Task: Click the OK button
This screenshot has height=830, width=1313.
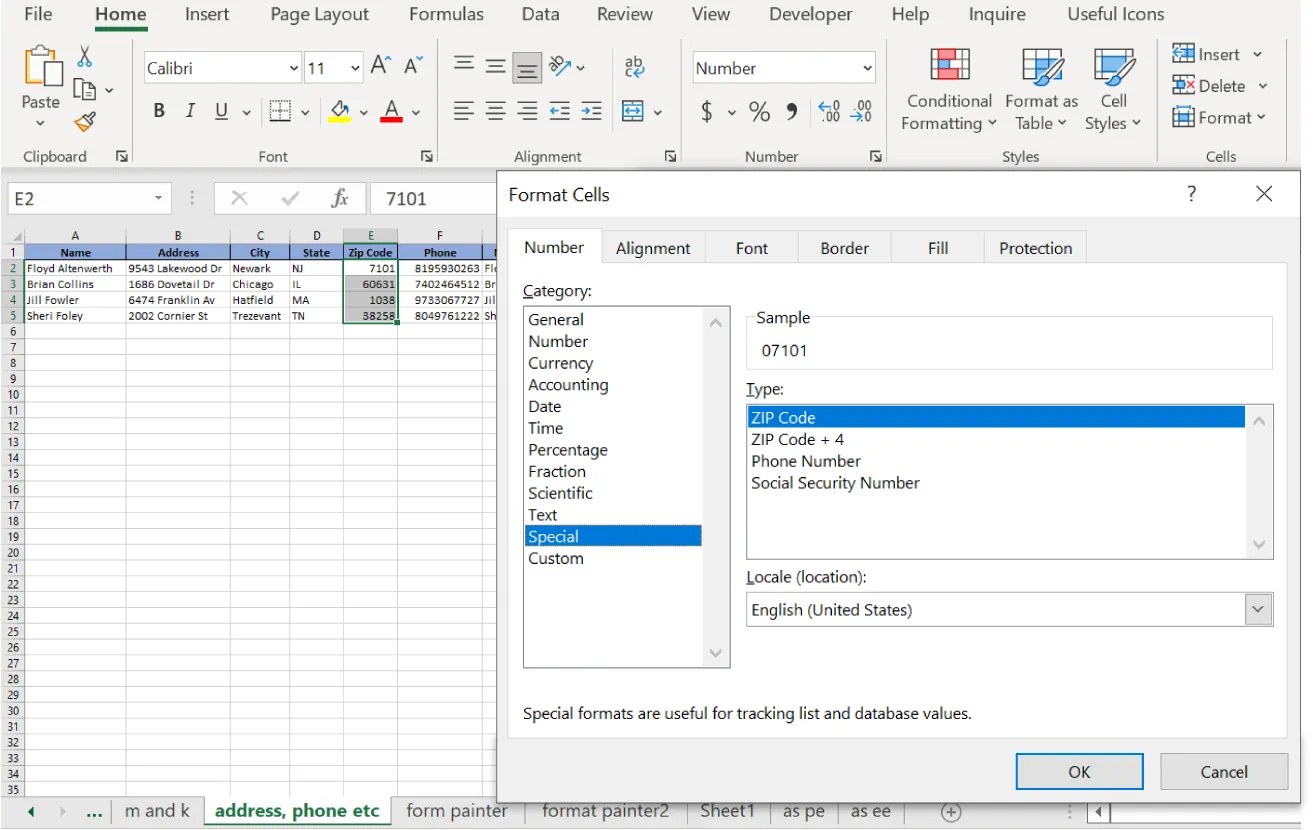Action: pyautogui.click(x=1079, y=771)
